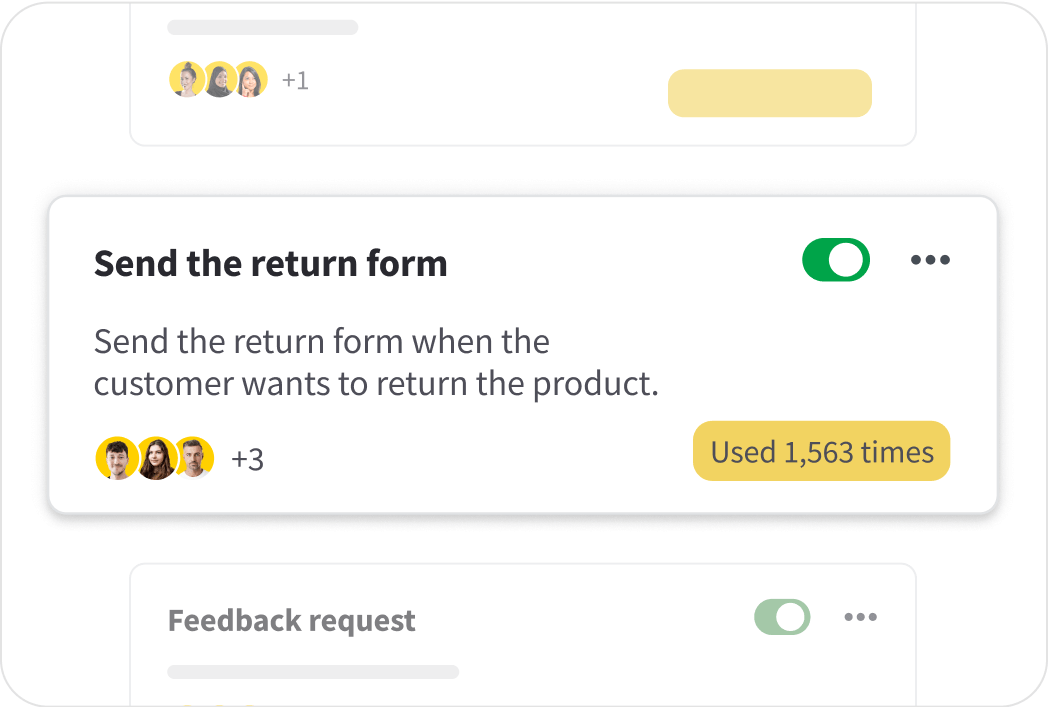
Task: Select avatar of woman wearing black hijab
Action: pos(219,80)
